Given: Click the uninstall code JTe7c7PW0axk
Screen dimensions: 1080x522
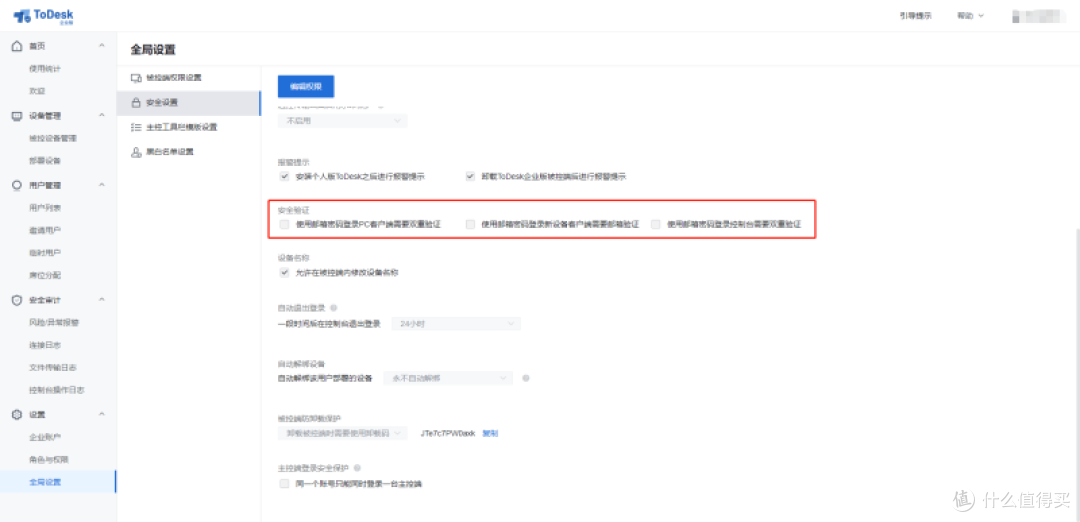Looking at the screenshot, I should [447, 433].
